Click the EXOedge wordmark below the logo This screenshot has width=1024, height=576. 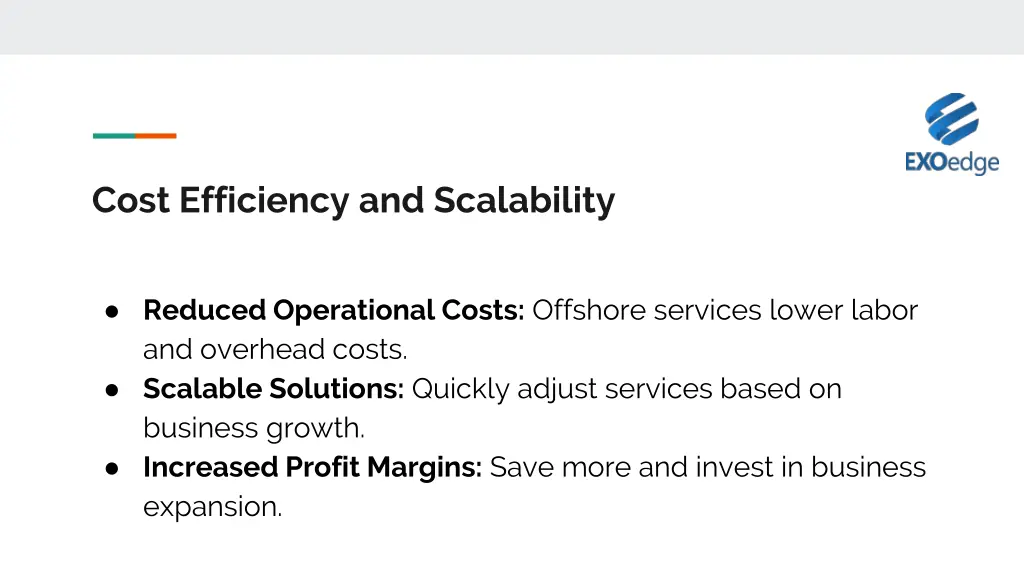tap(951, 162)
